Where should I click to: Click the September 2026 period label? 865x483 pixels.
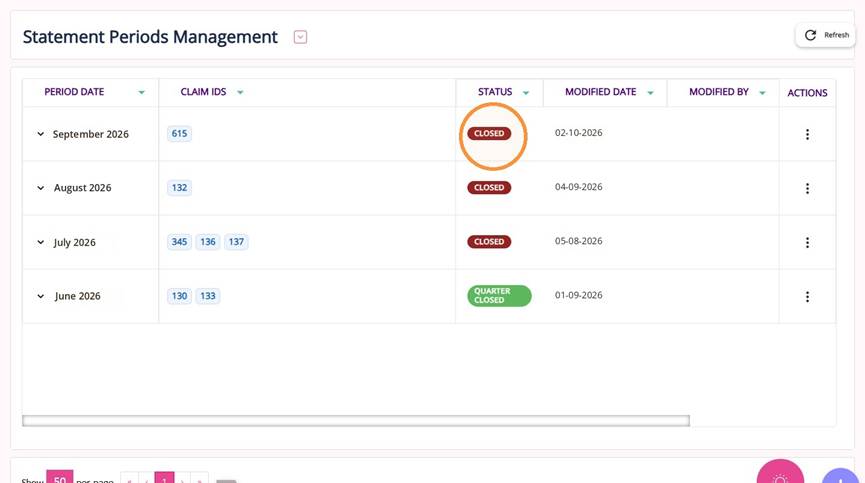tap(90, 134)
